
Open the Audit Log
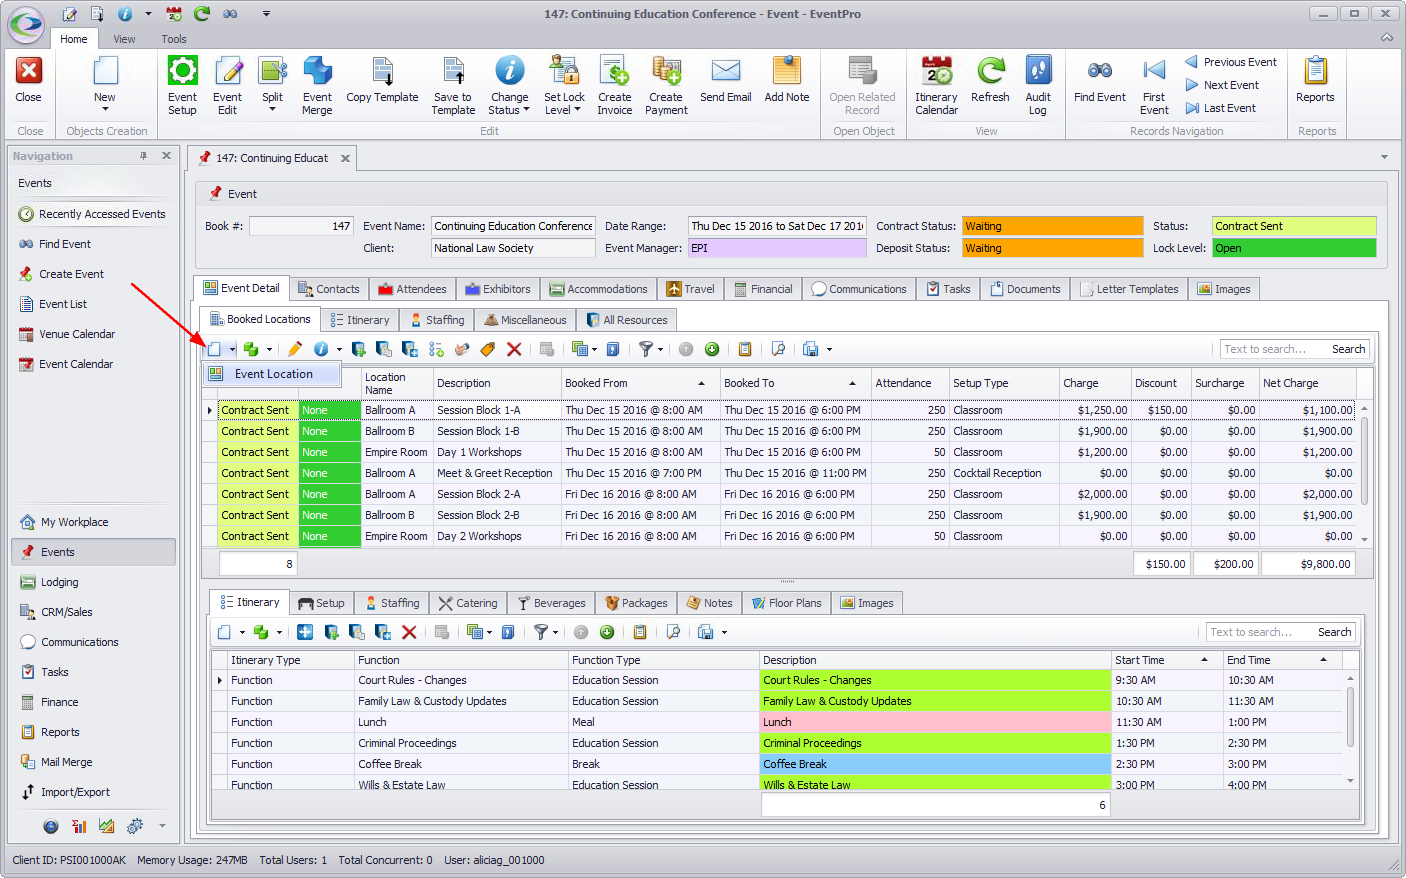1038,85
